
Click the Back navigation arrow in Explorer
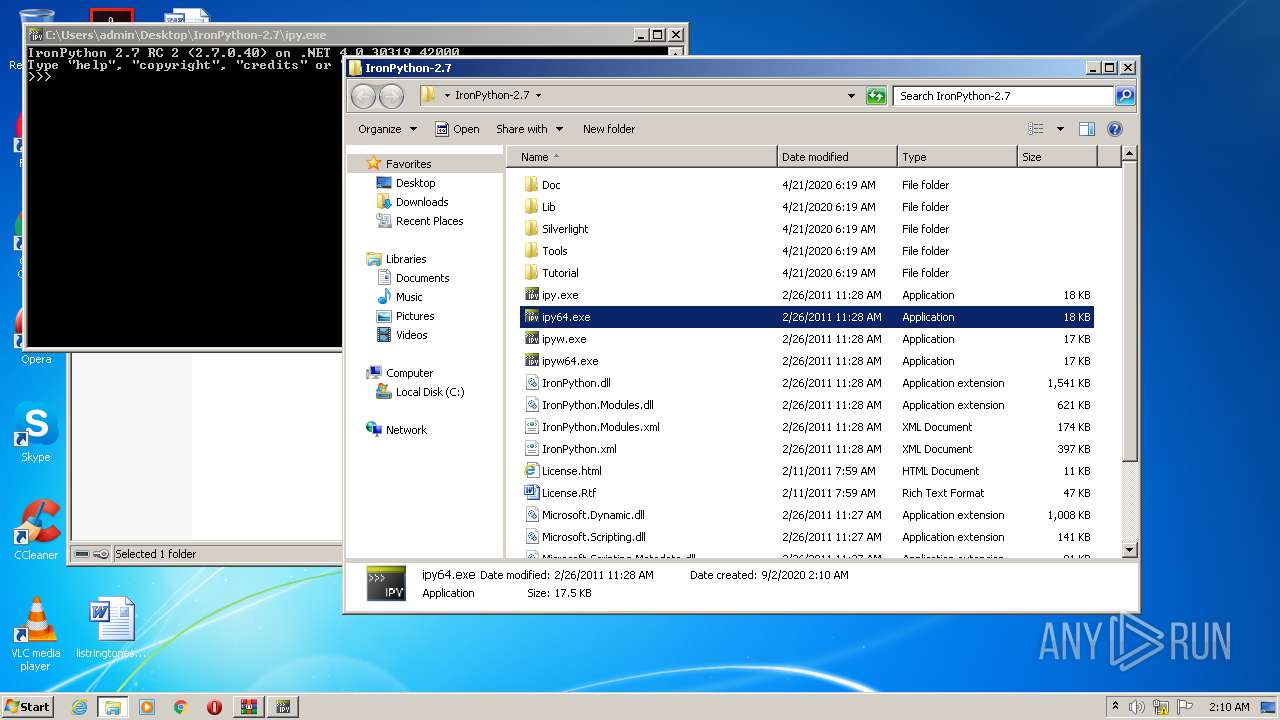363,96
